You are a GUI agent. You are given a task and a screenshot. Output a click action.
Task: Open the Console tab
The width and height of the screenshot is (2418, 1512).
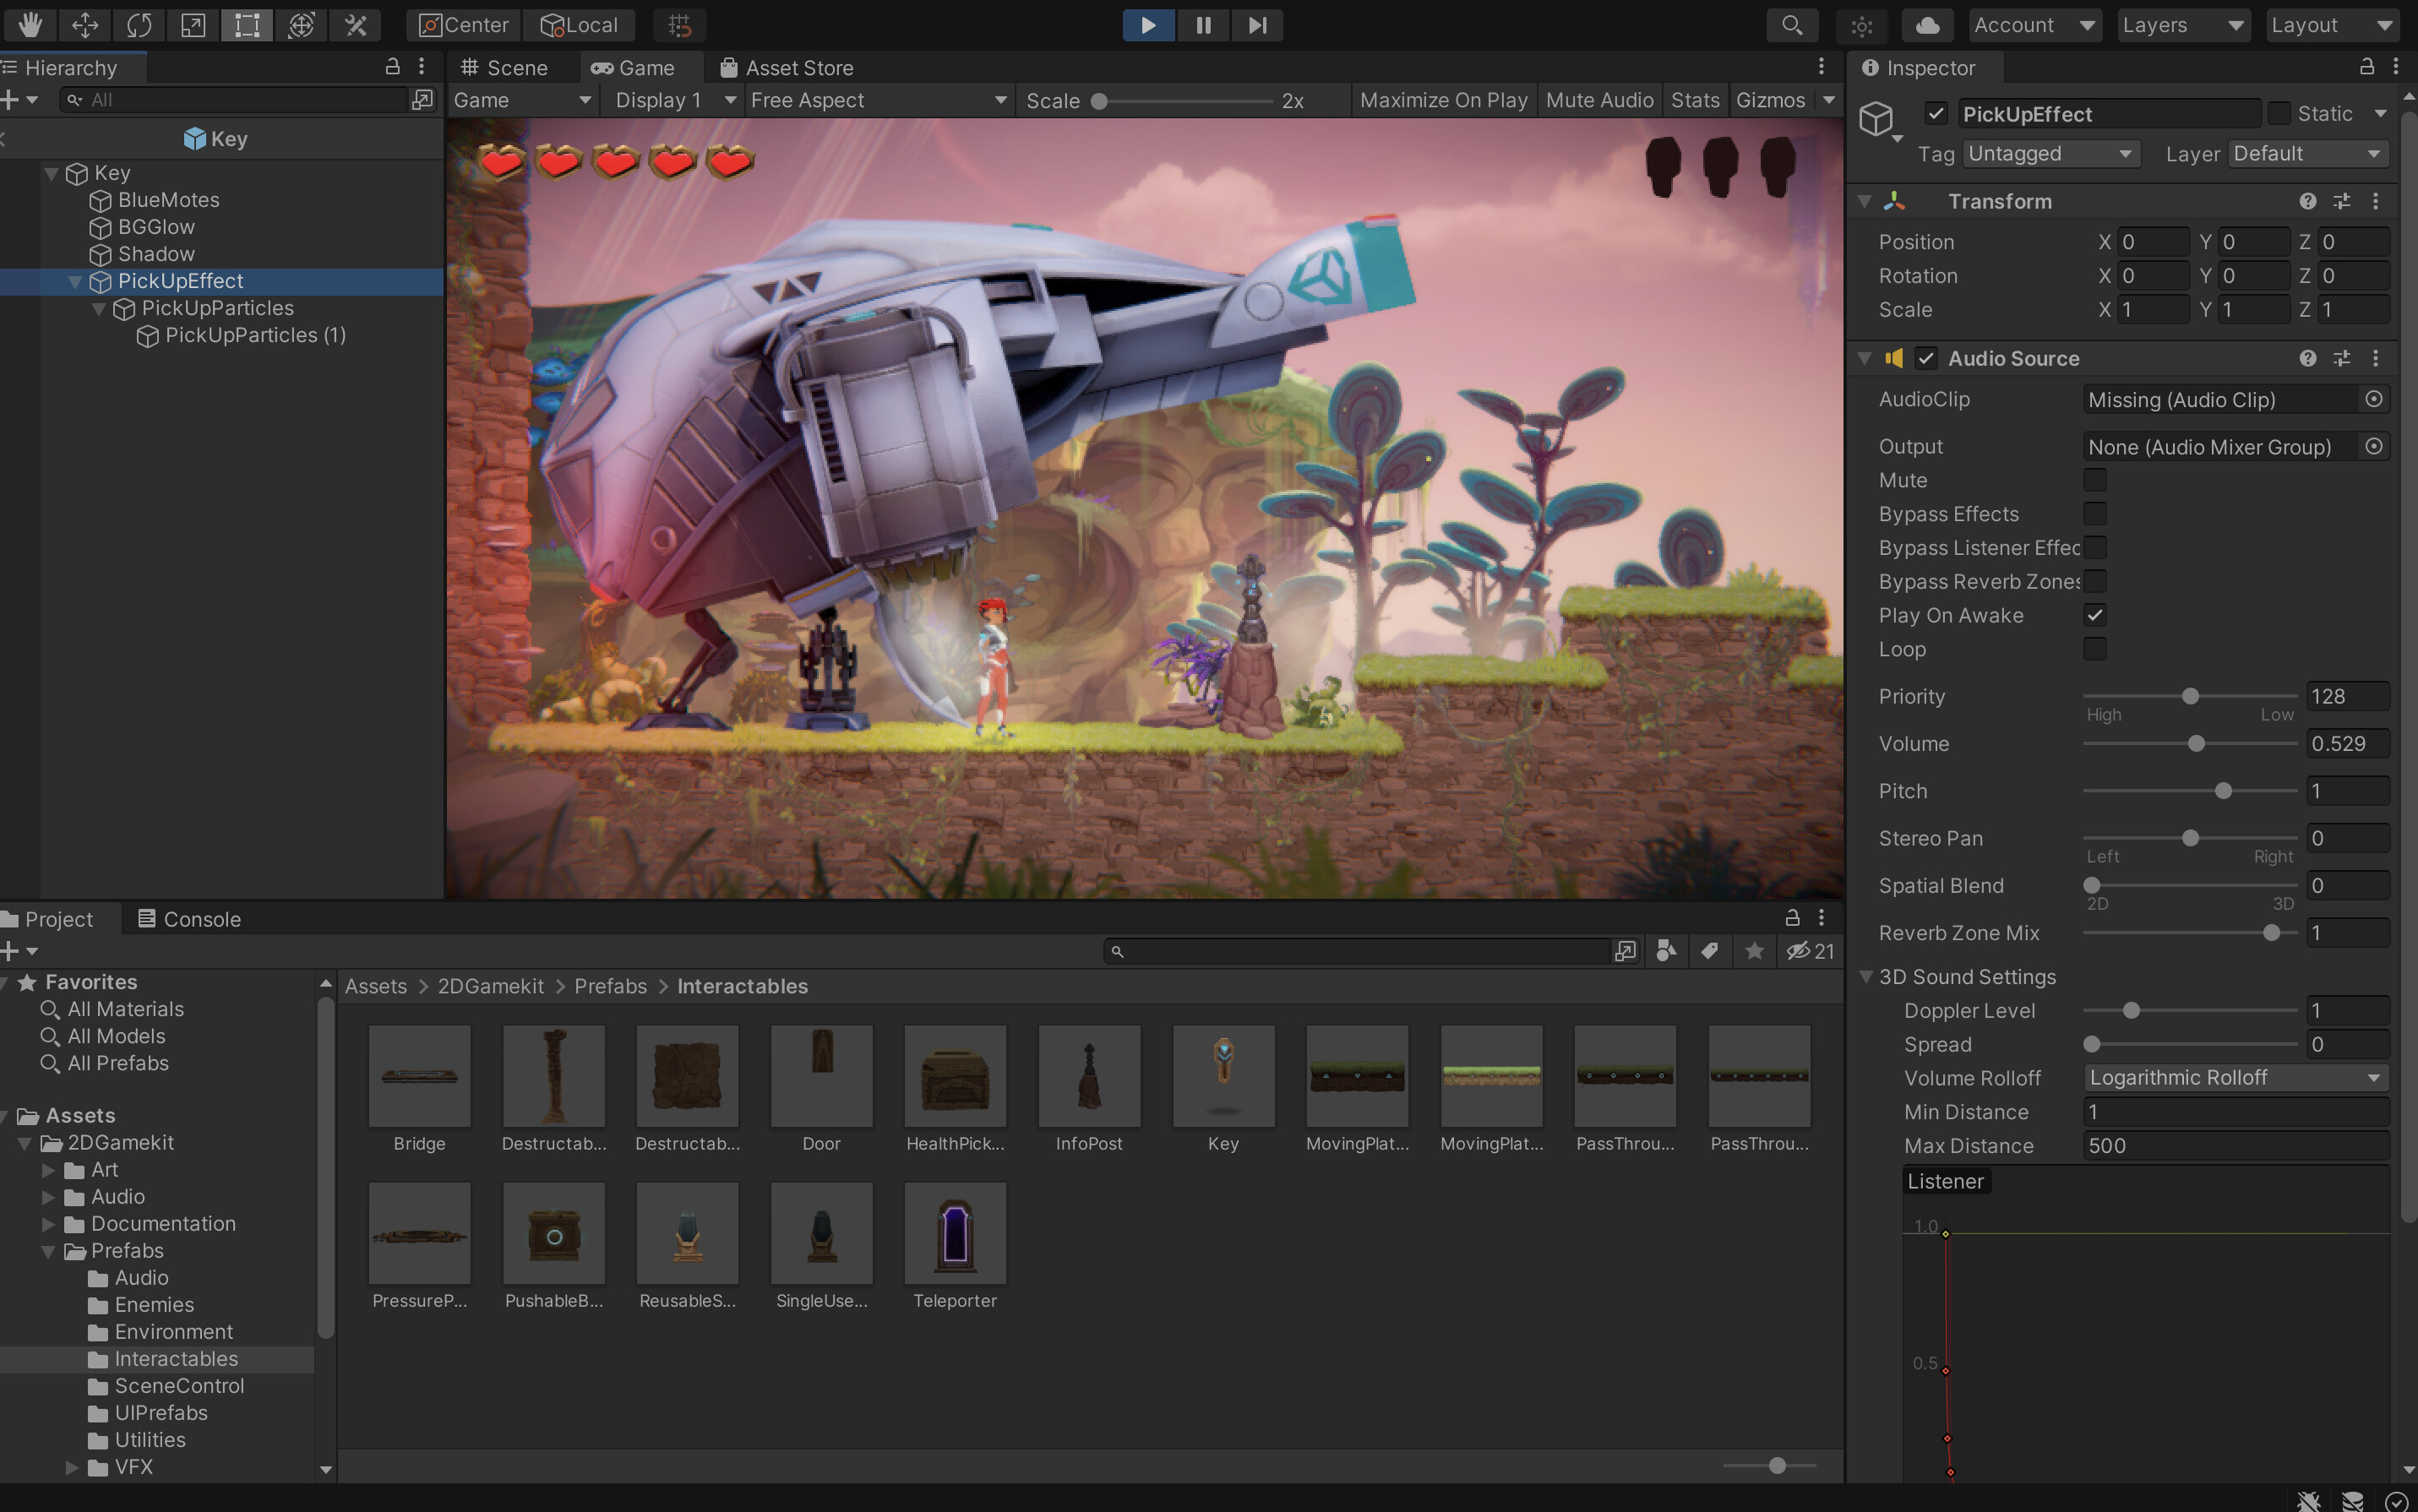(189, 919)
